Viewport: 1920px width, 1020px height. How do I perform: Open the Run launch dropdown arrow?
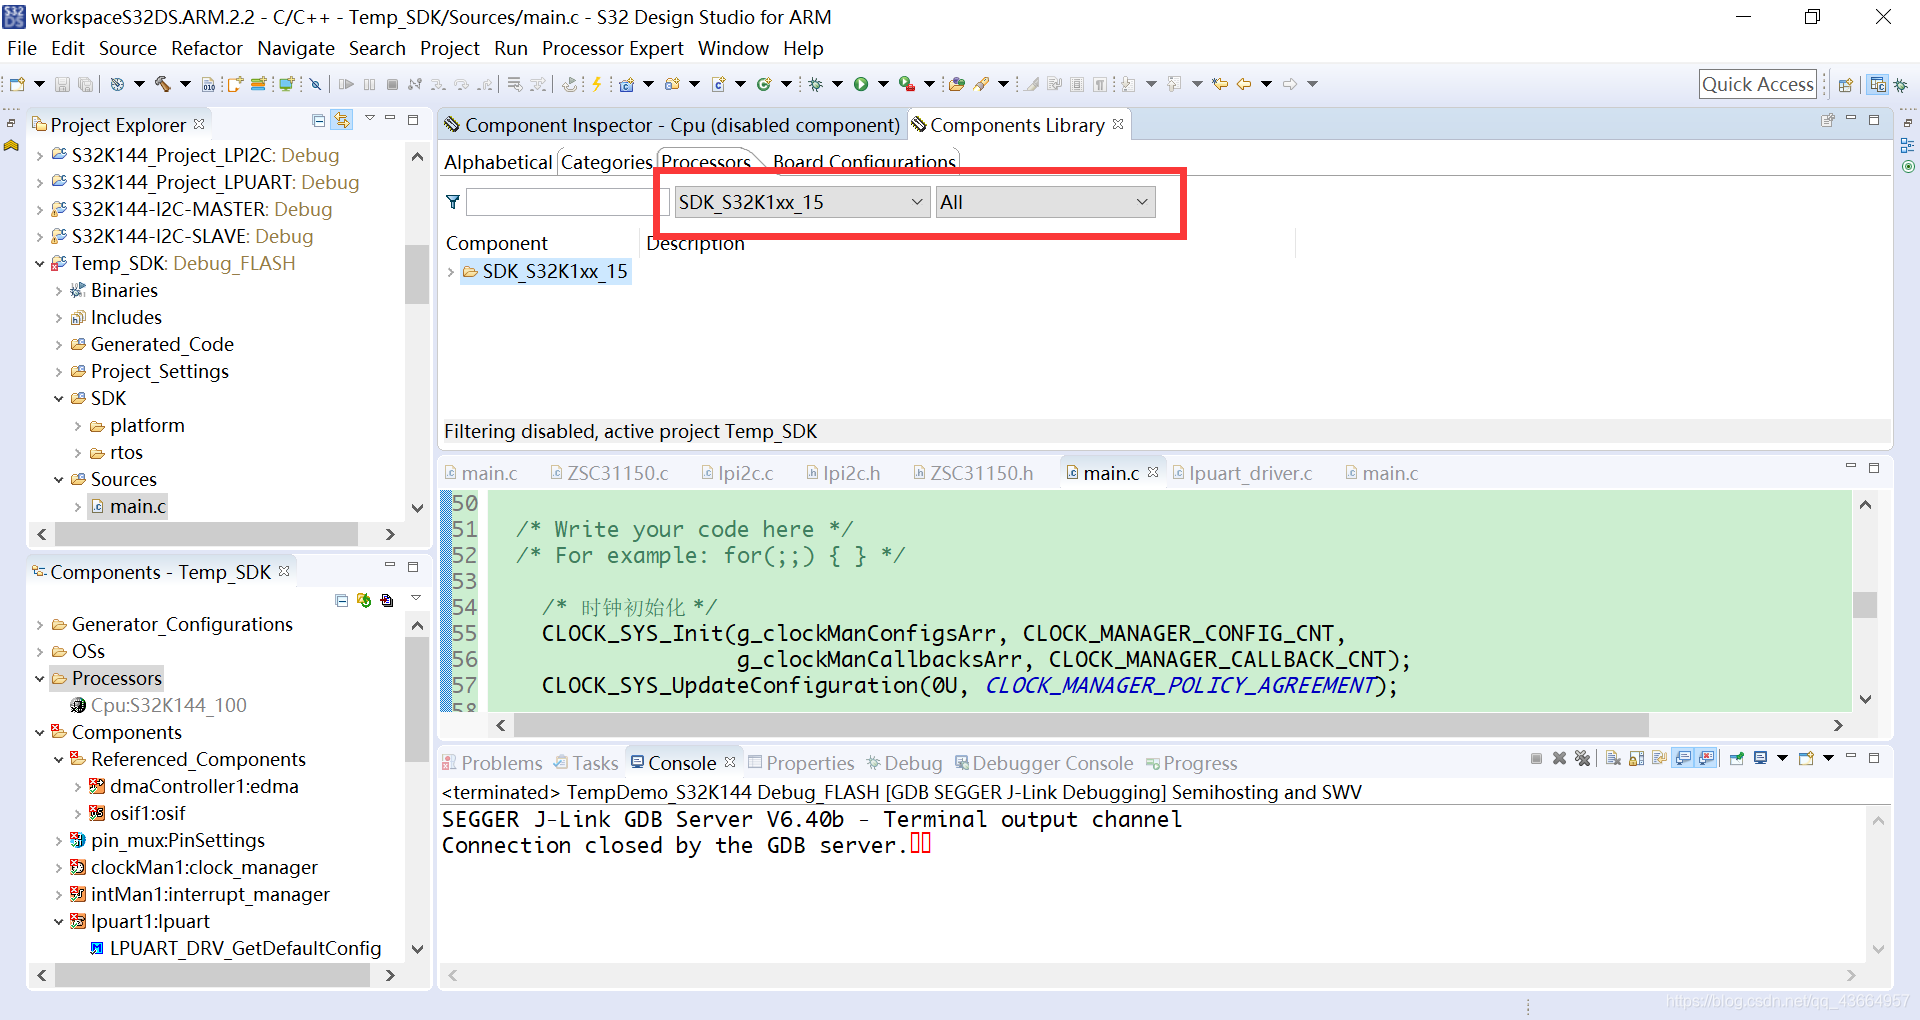[883, 84]
